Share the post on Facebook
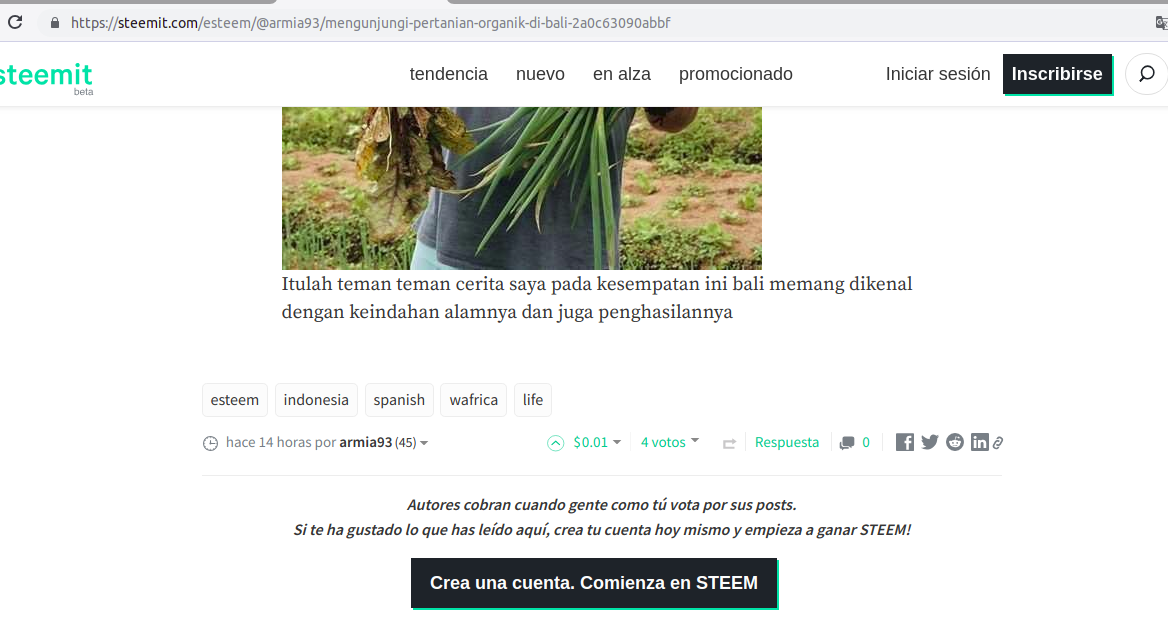The image size is (1168, 630). click(x=903, y=441)
